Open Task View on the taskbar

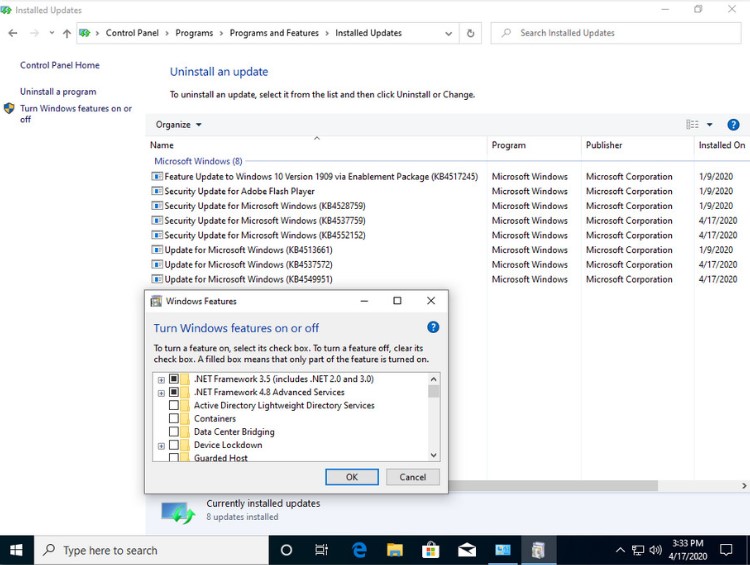coord(321,550)
